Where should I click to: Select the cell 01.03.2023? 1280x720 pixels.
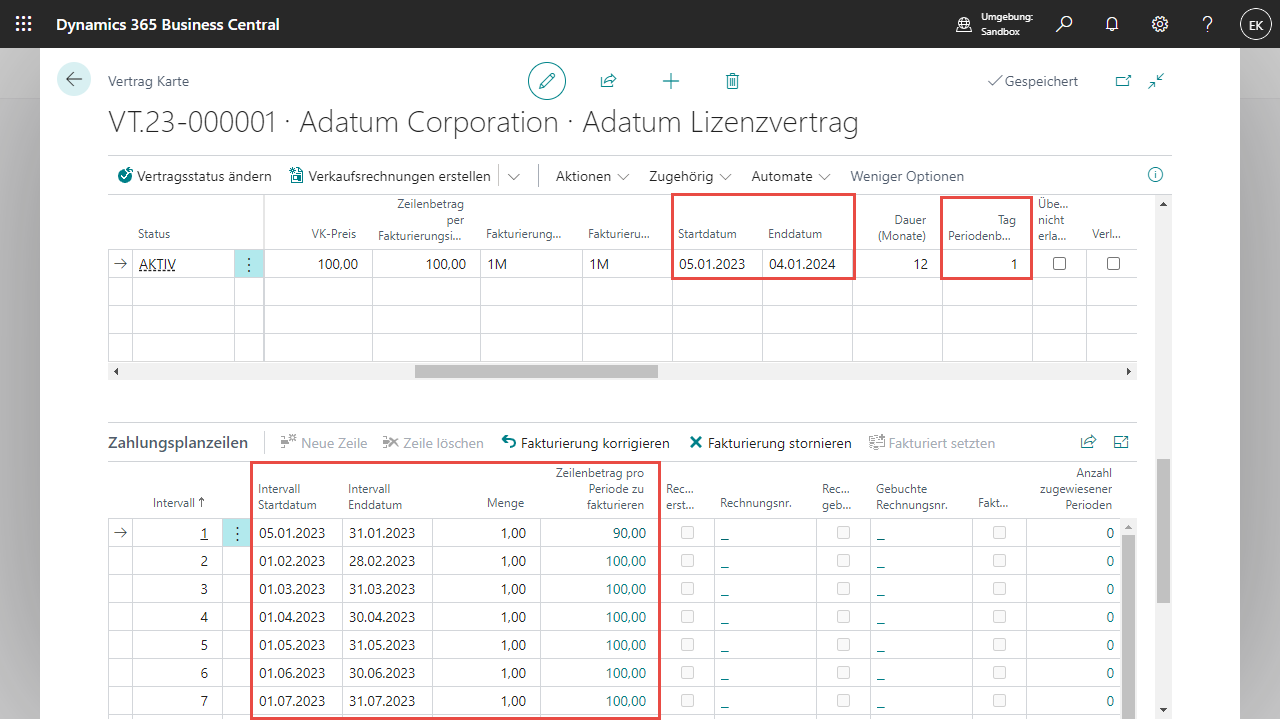click(296, 589)
